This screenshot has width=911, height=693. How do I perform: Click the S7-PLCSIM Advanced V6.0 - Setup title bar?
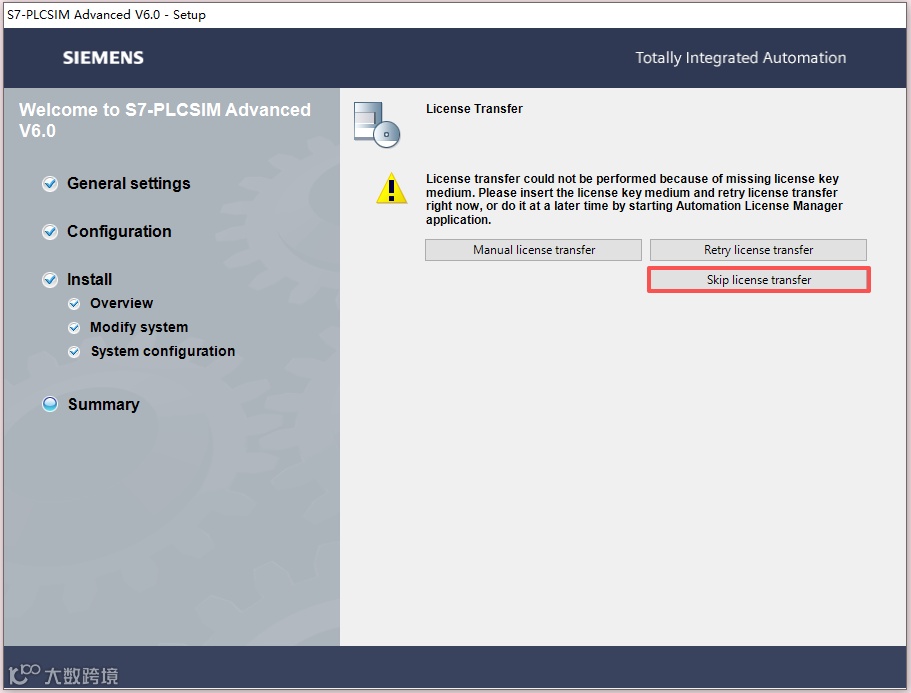coord(456,15)
